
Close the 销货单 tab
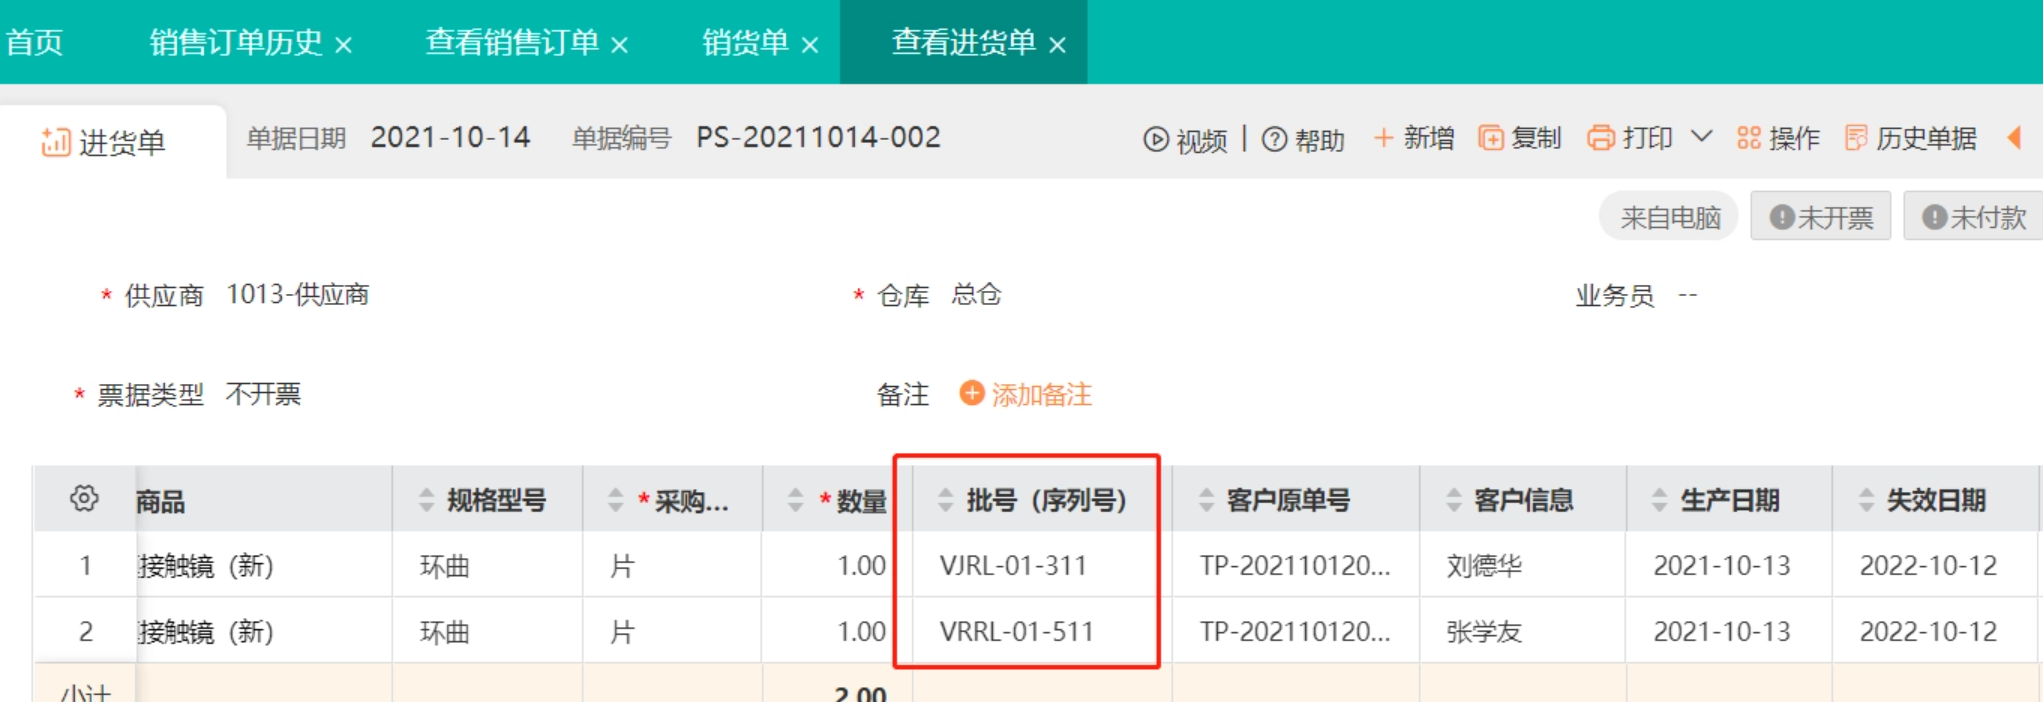(810, 45)
